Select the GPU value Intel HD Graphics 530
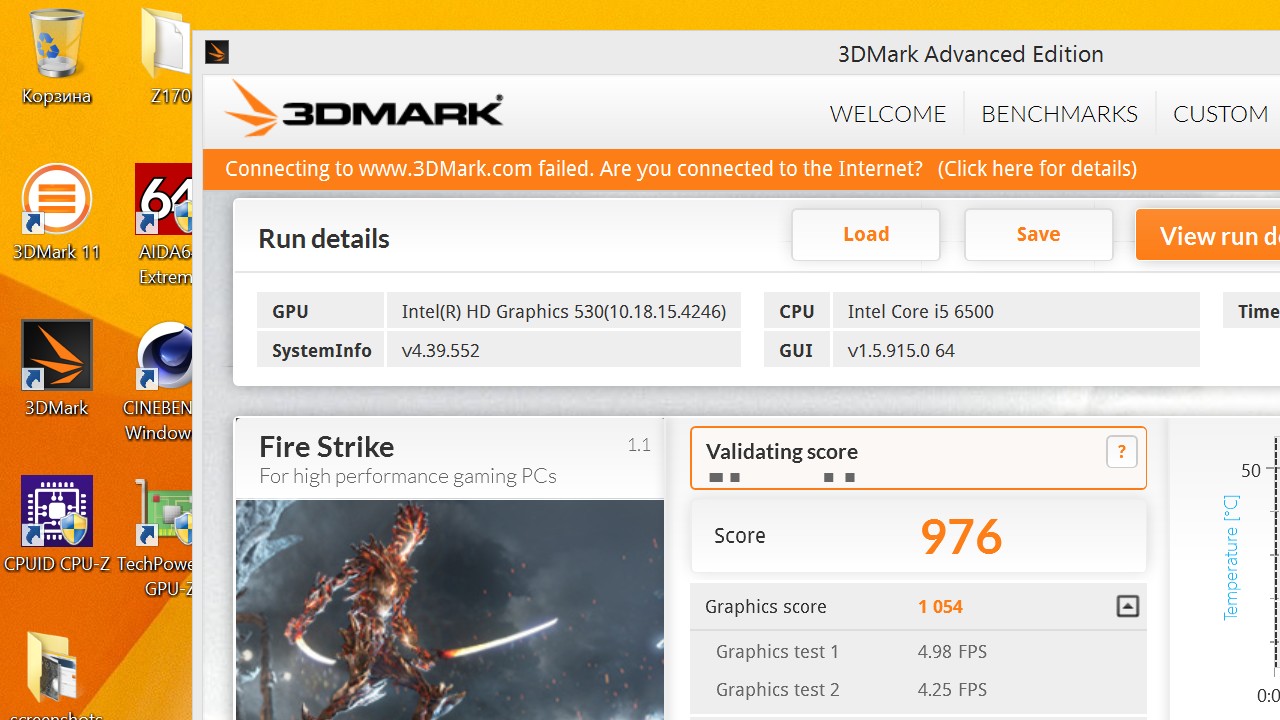Image resolution: width=1280 pixels, height=720 pixels. pos(564,311)
